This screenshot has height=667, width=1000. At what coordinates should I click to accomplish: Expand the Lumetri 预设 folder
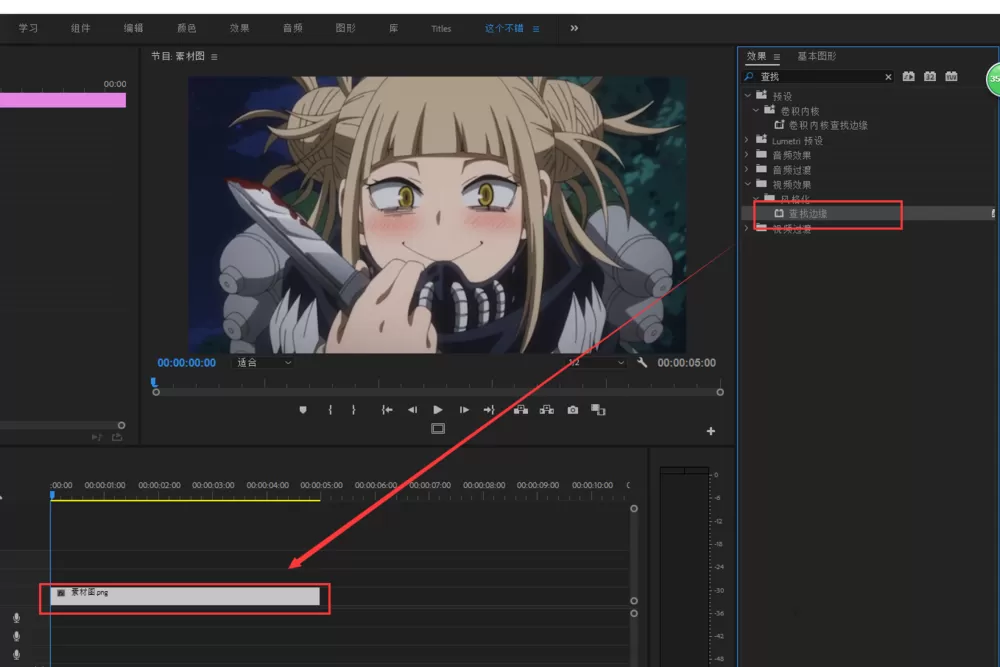[746, 140]
